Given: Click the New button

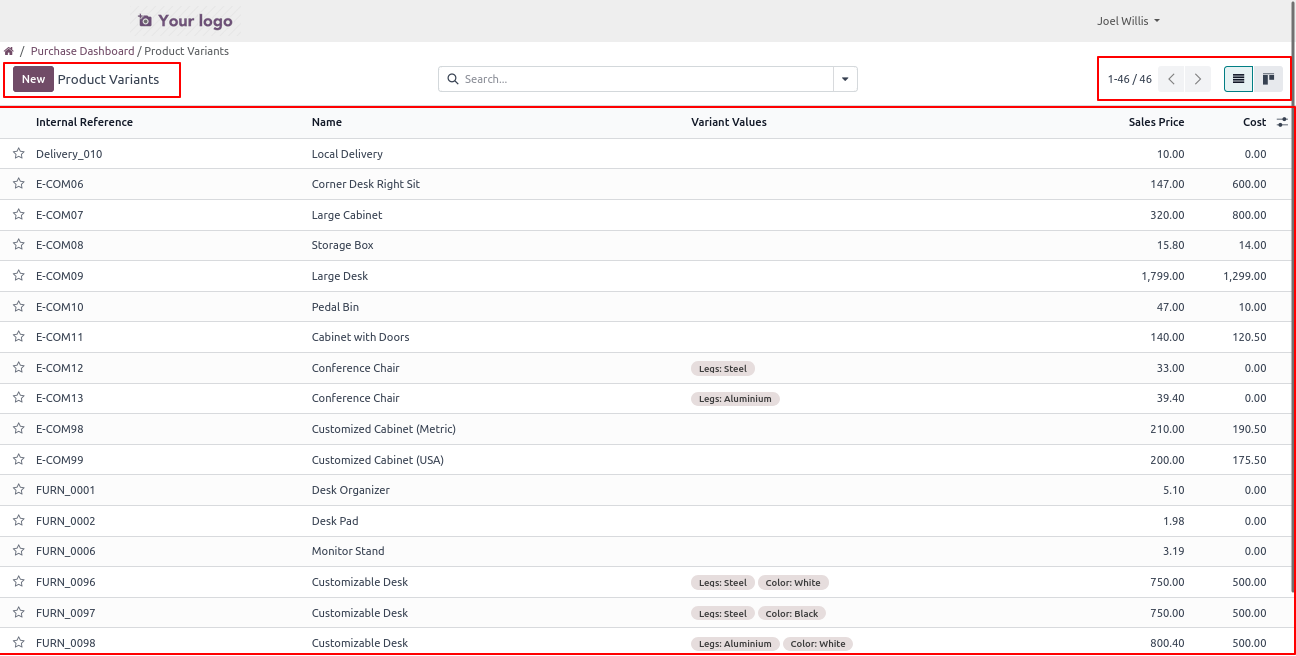Looking at the screenshot, I should (33, 79).
